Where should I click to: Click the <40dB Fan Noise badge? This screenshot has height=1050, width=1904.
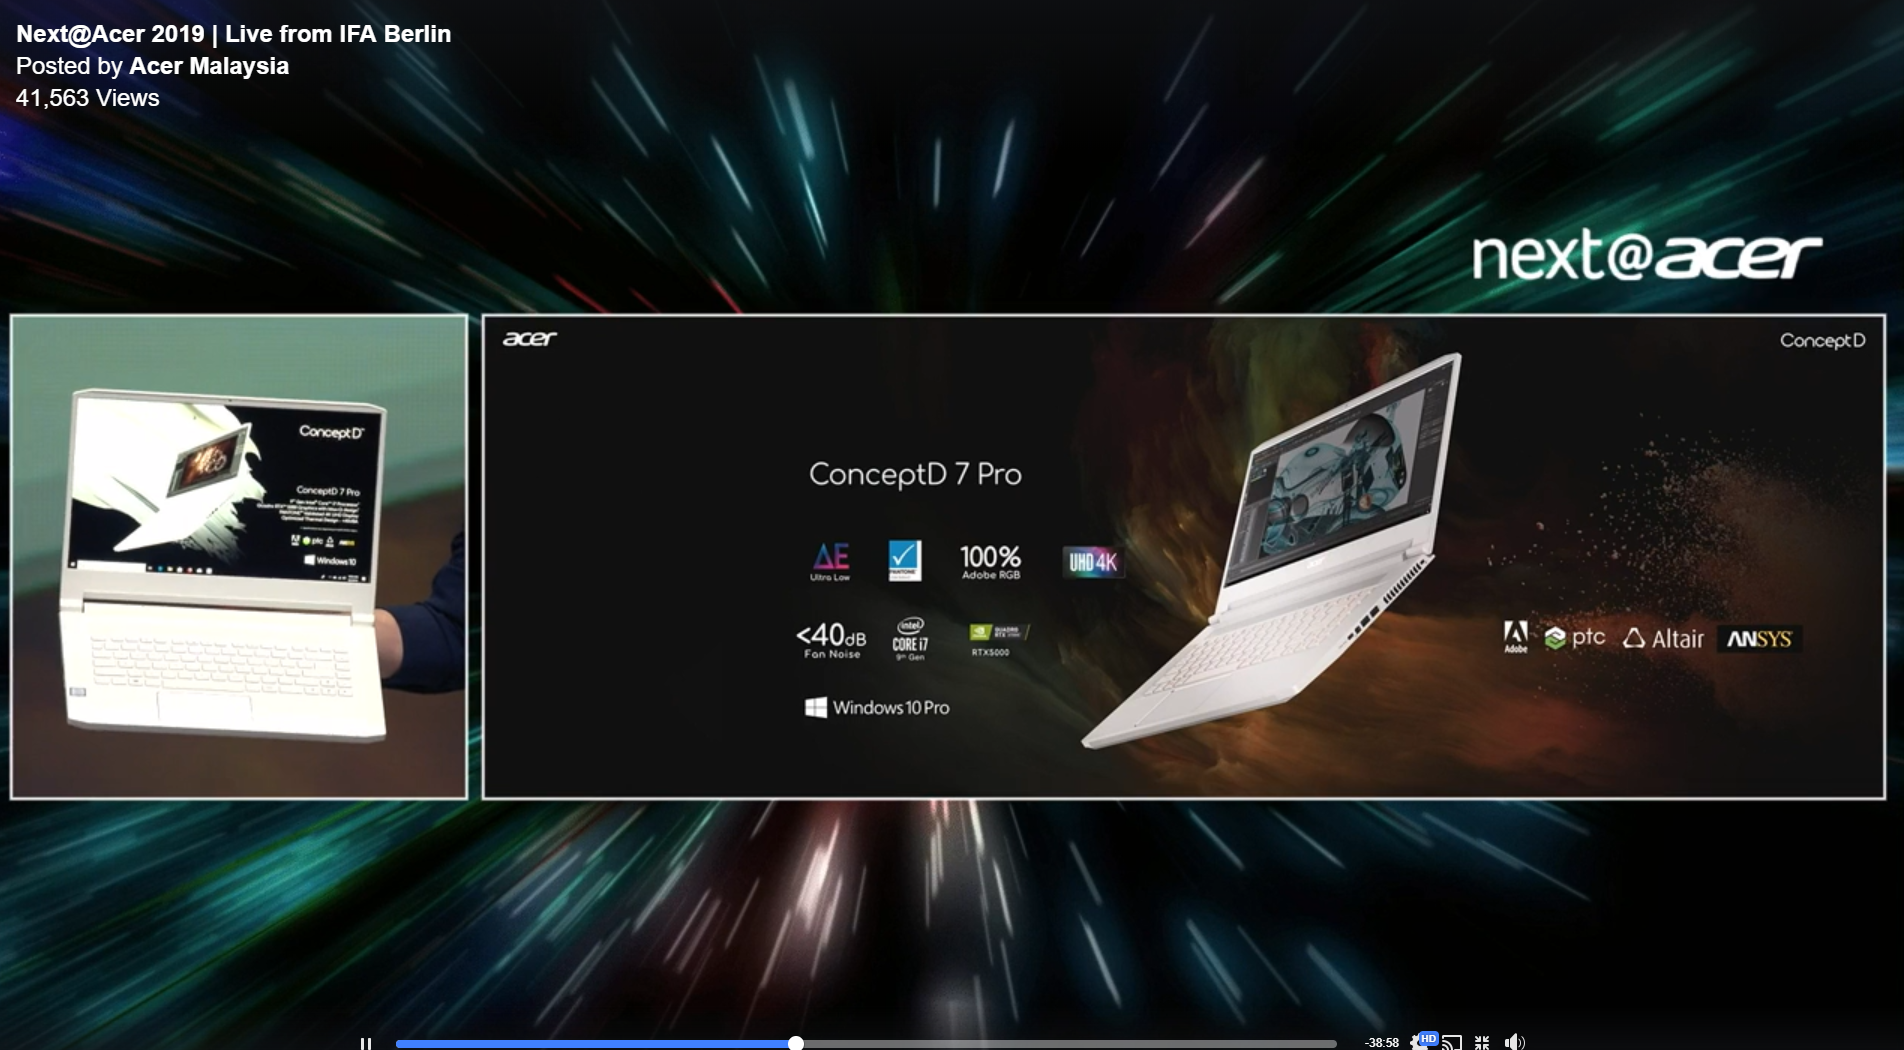pyautogui.click(x=831, y=640)
